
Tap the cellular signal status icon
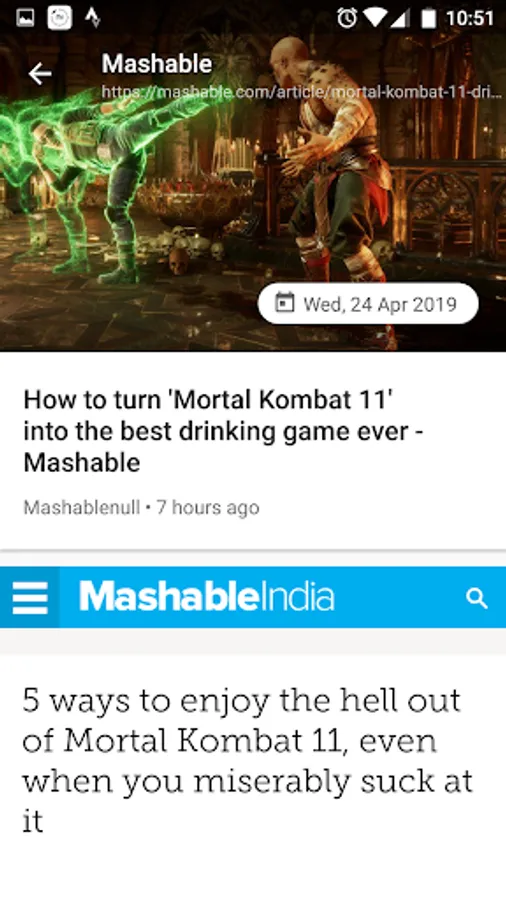click(x=400, y=18)
